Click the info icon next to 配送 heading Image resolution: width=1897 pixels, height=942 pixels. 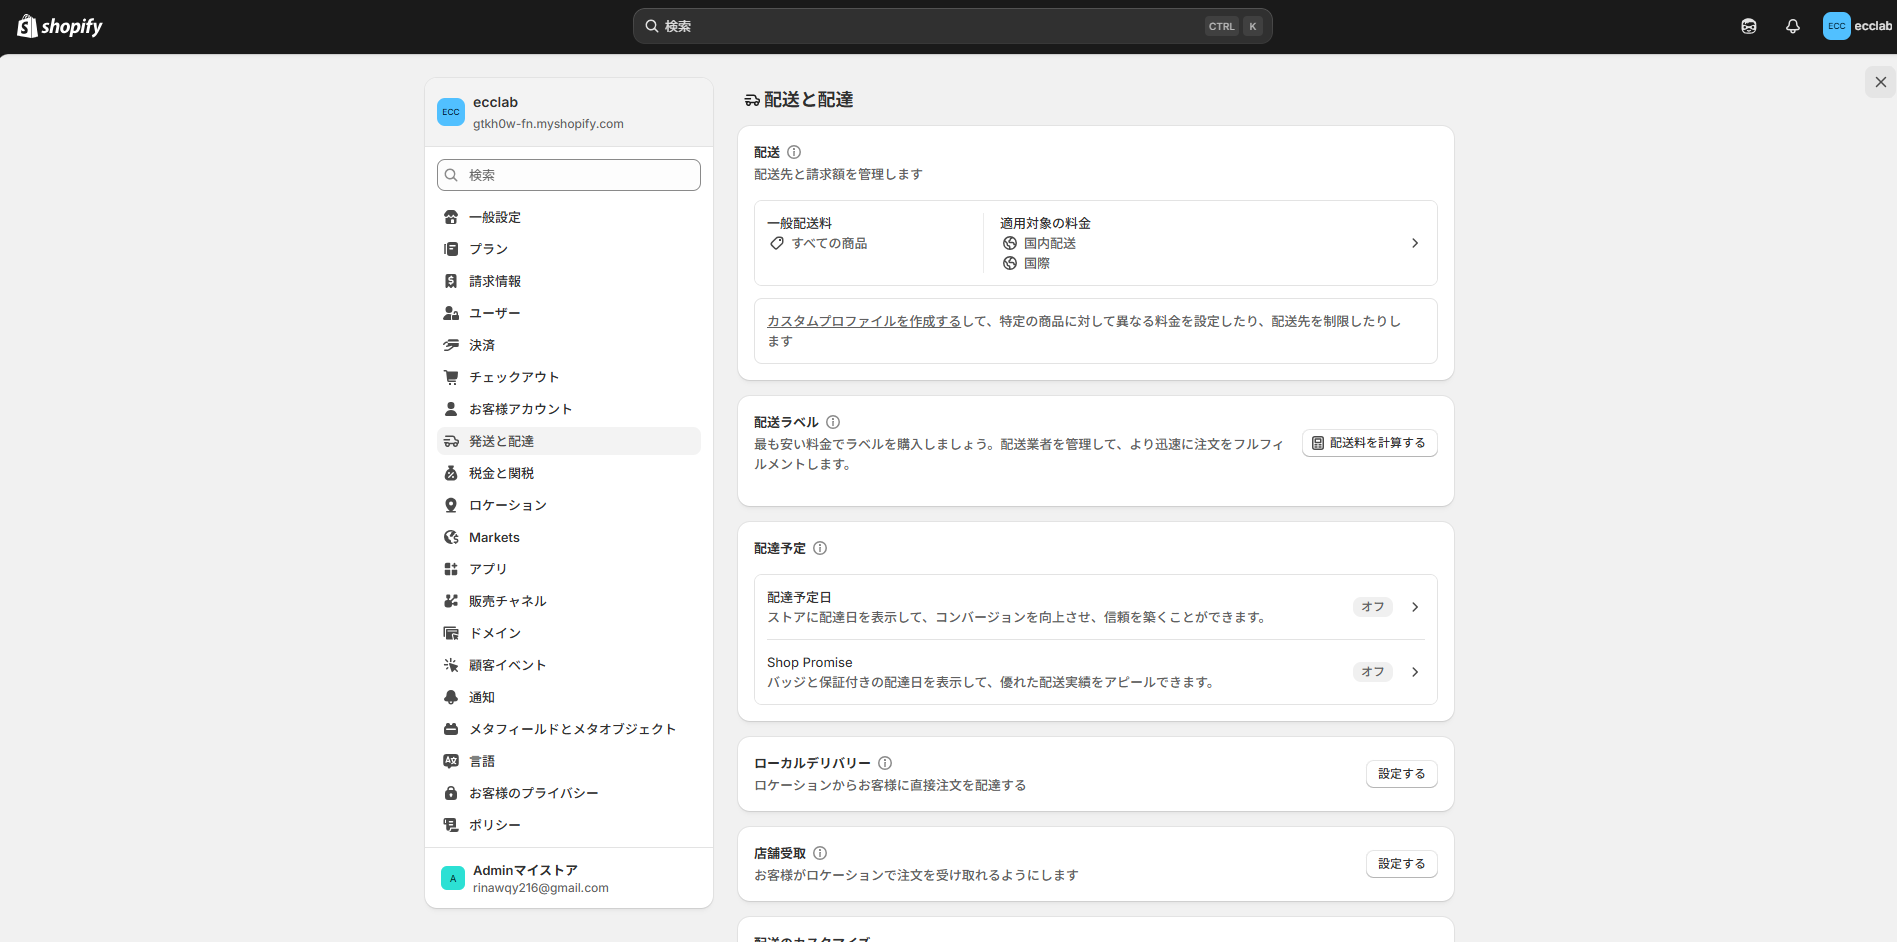coord(794,152)
